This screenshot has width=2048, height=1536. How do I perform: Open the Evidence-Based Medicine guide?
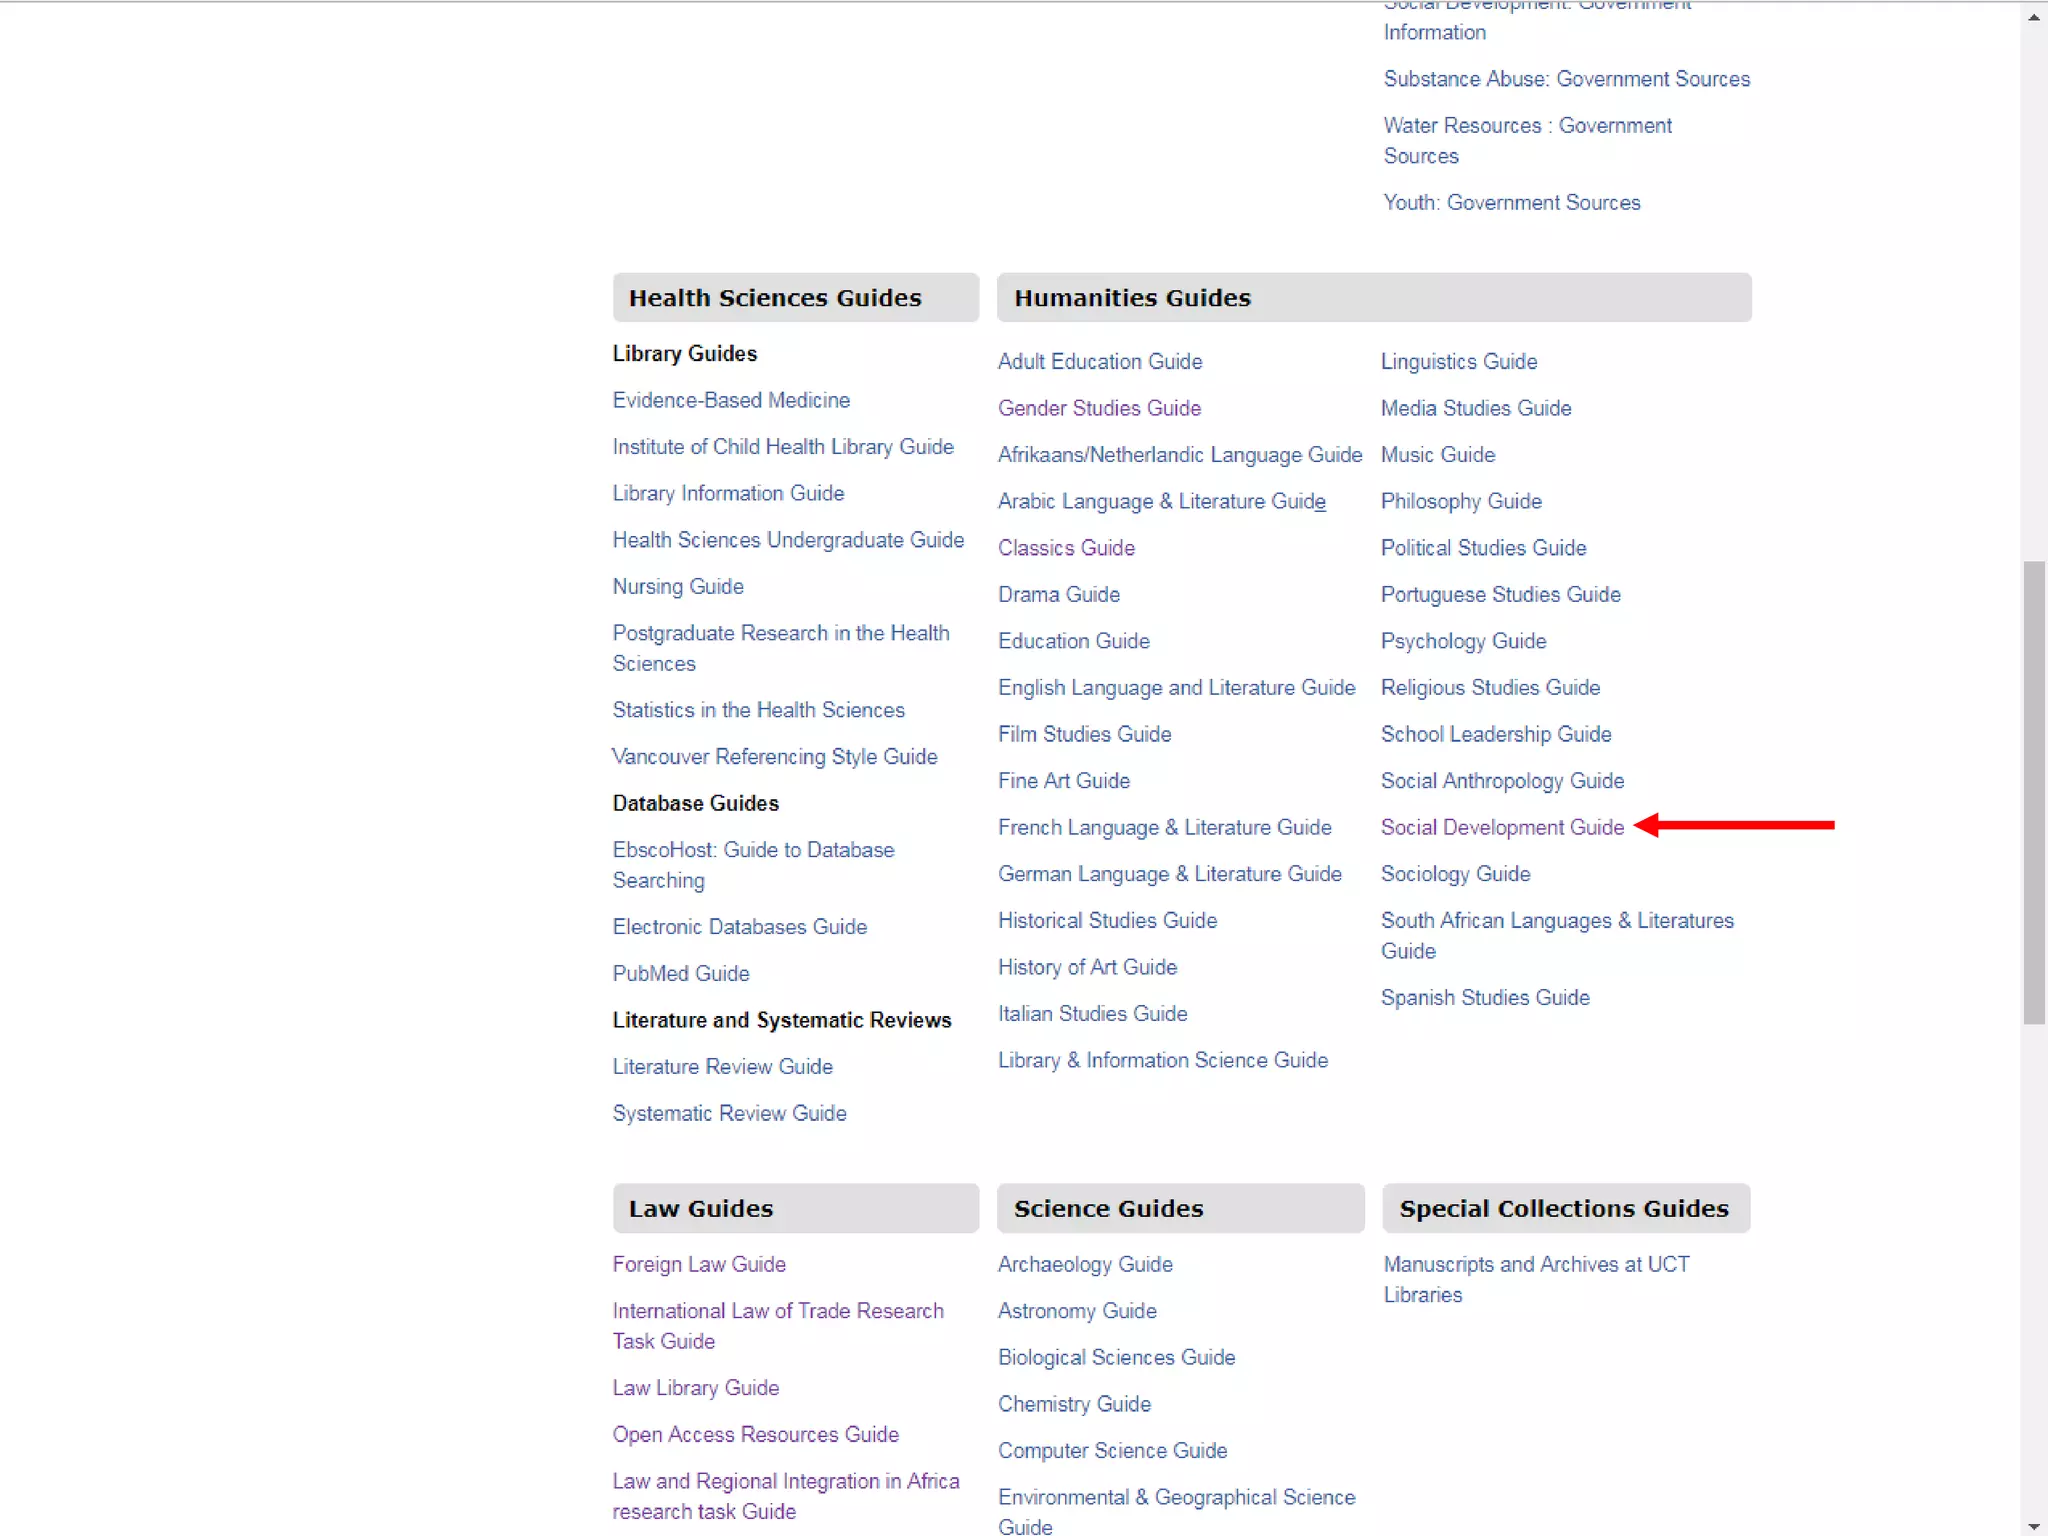731,400
